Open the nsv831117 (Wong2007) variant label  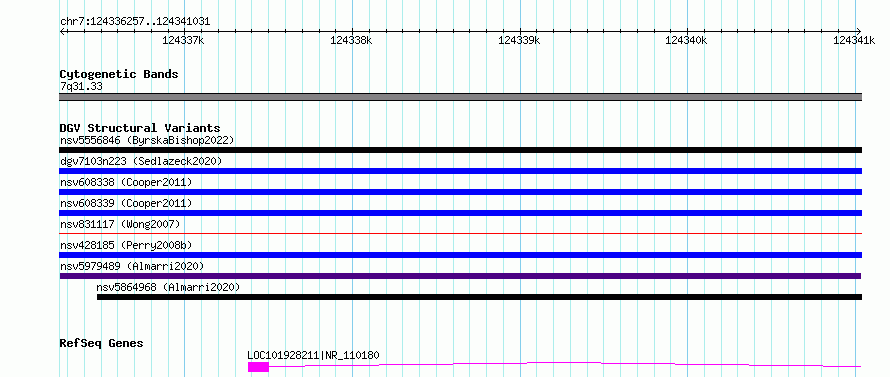point(120,224)
